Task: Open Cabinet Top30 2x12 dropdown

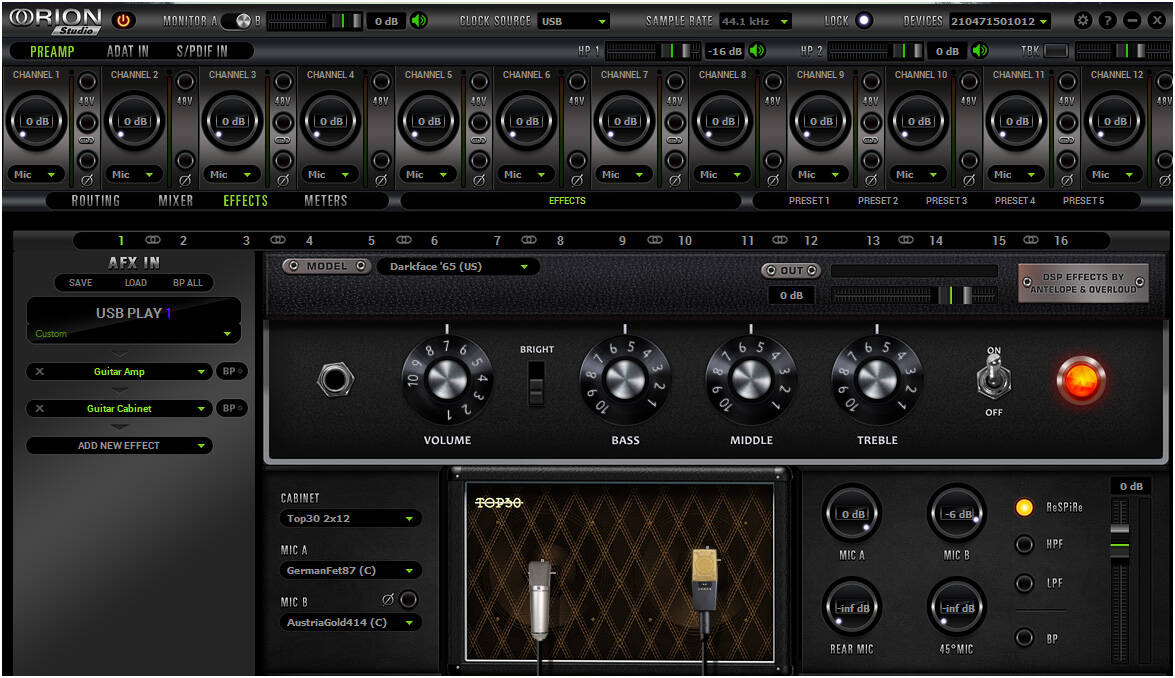Action: (x=350, y=518)
